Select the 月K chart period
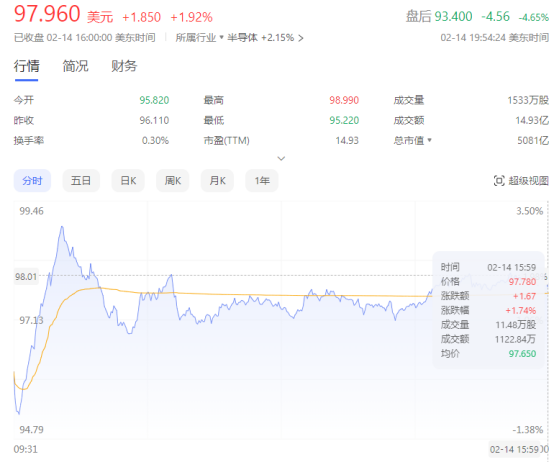The height and width of the screenshot is (462, 554). (x=217, y=181)
